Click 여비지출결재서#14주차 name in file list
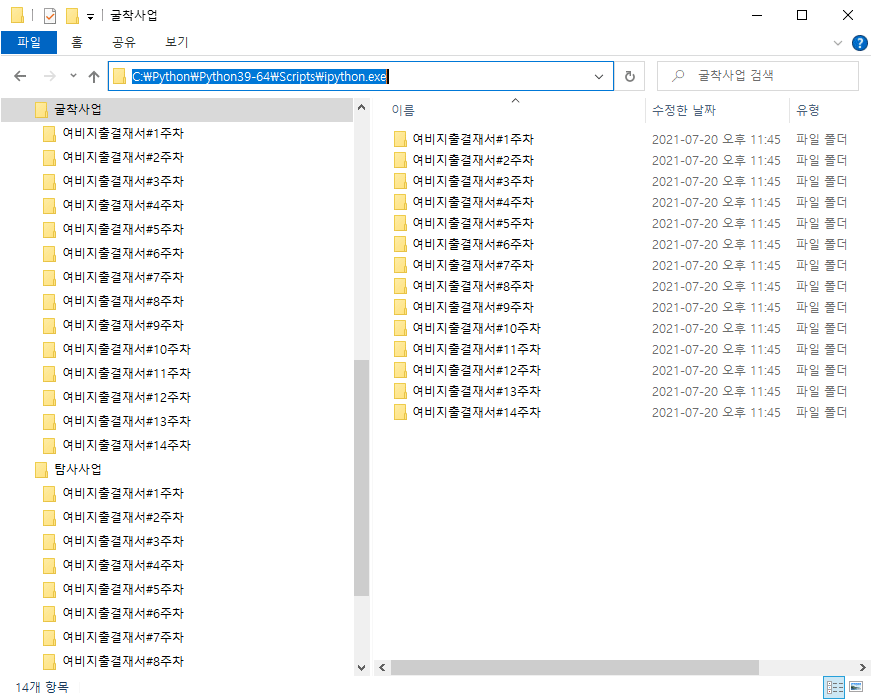 [x=476, y=412]
